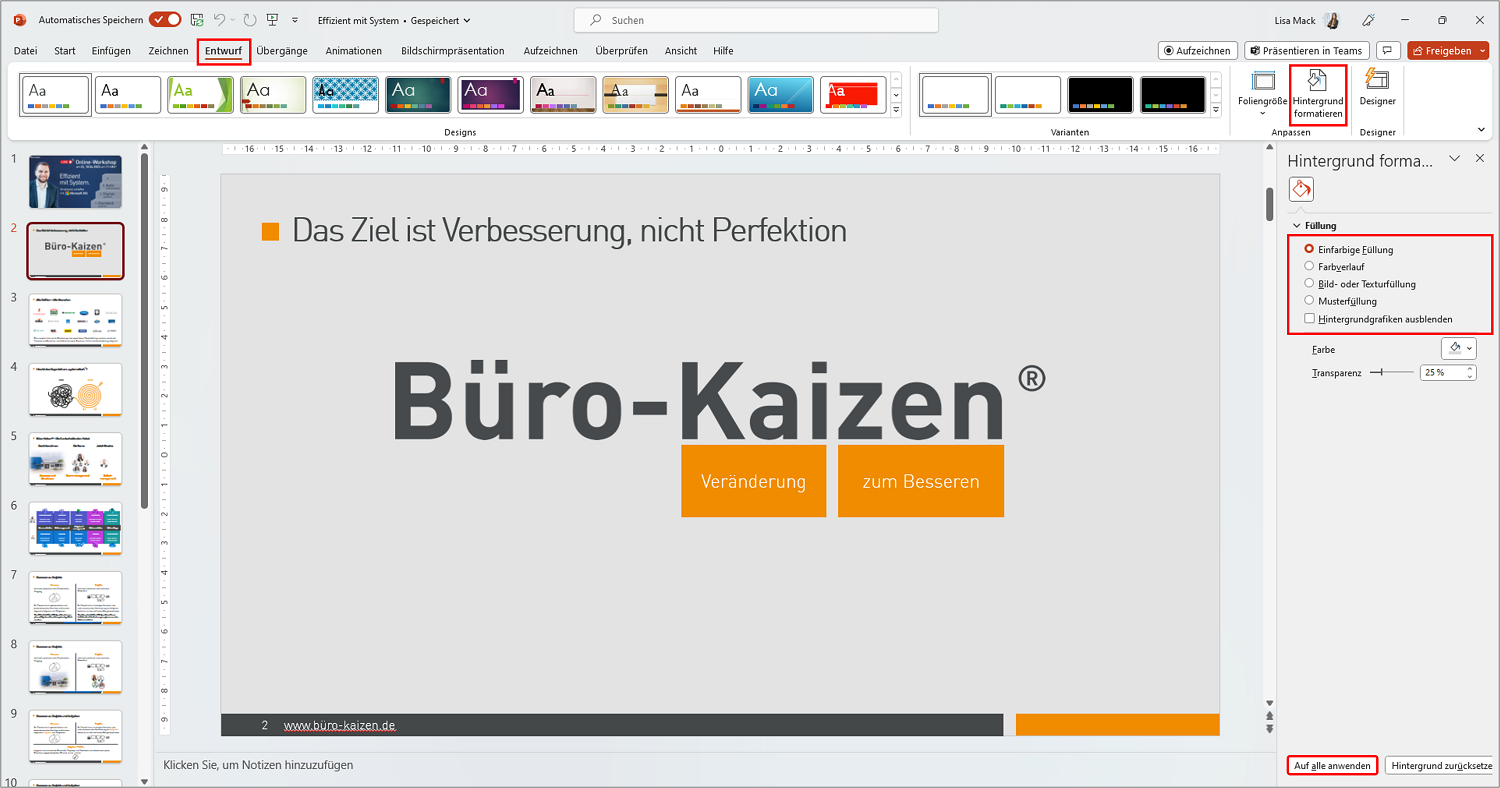This screenshot has height=788, width=1500.
Task: Open the Designer icon in ribbon
Action: (1377, 80)
